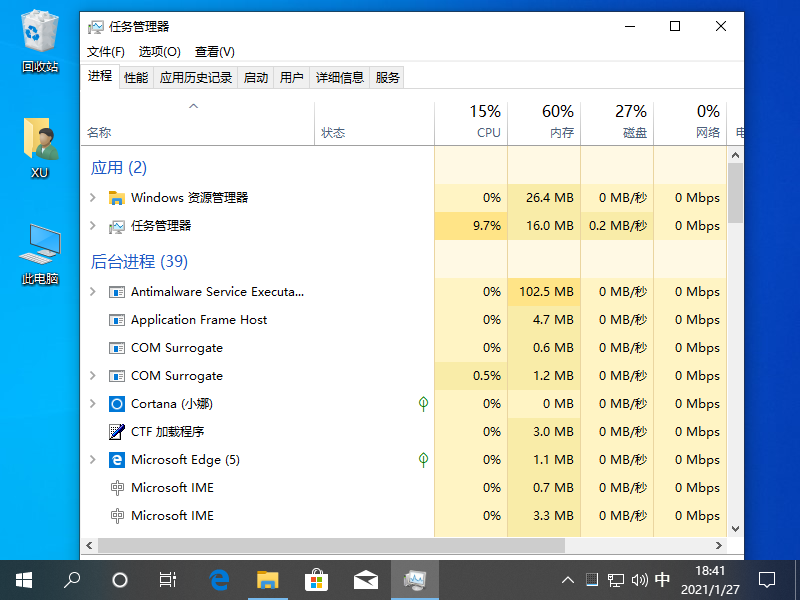The height and width of the screenshot is (600, 800).
Task: Open the Action Center notifications icon
Action: click(767, 580)
